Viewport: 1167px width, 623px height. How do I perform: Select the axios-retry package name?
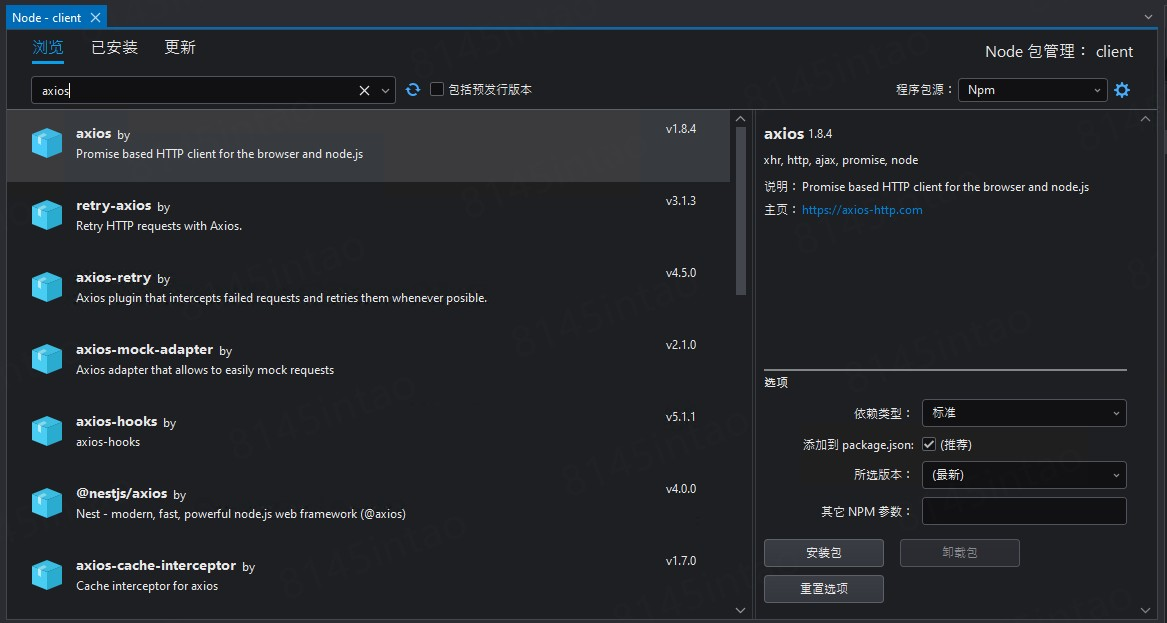pos(113,278)
